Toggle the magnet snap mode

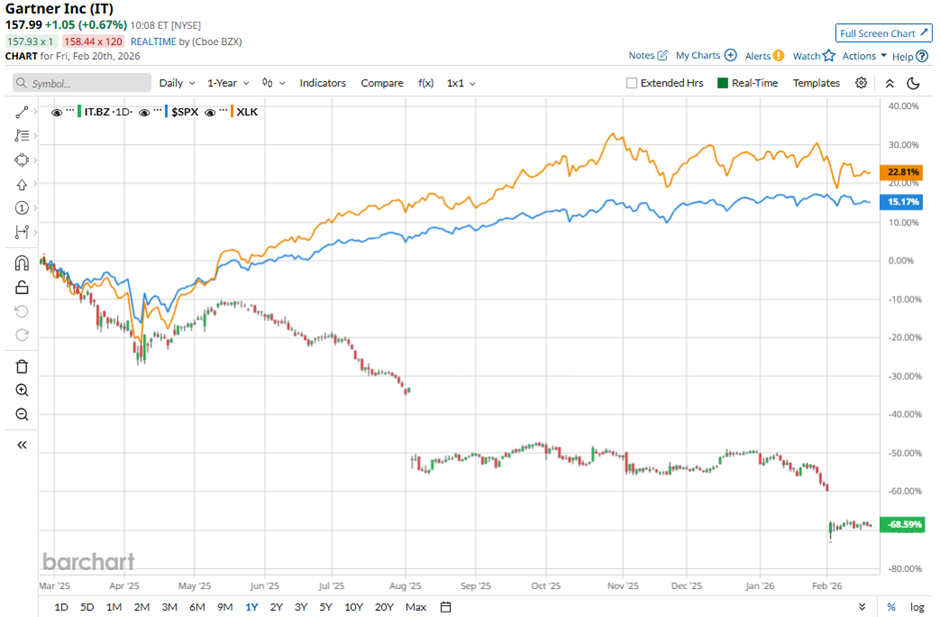click(22, 263)
